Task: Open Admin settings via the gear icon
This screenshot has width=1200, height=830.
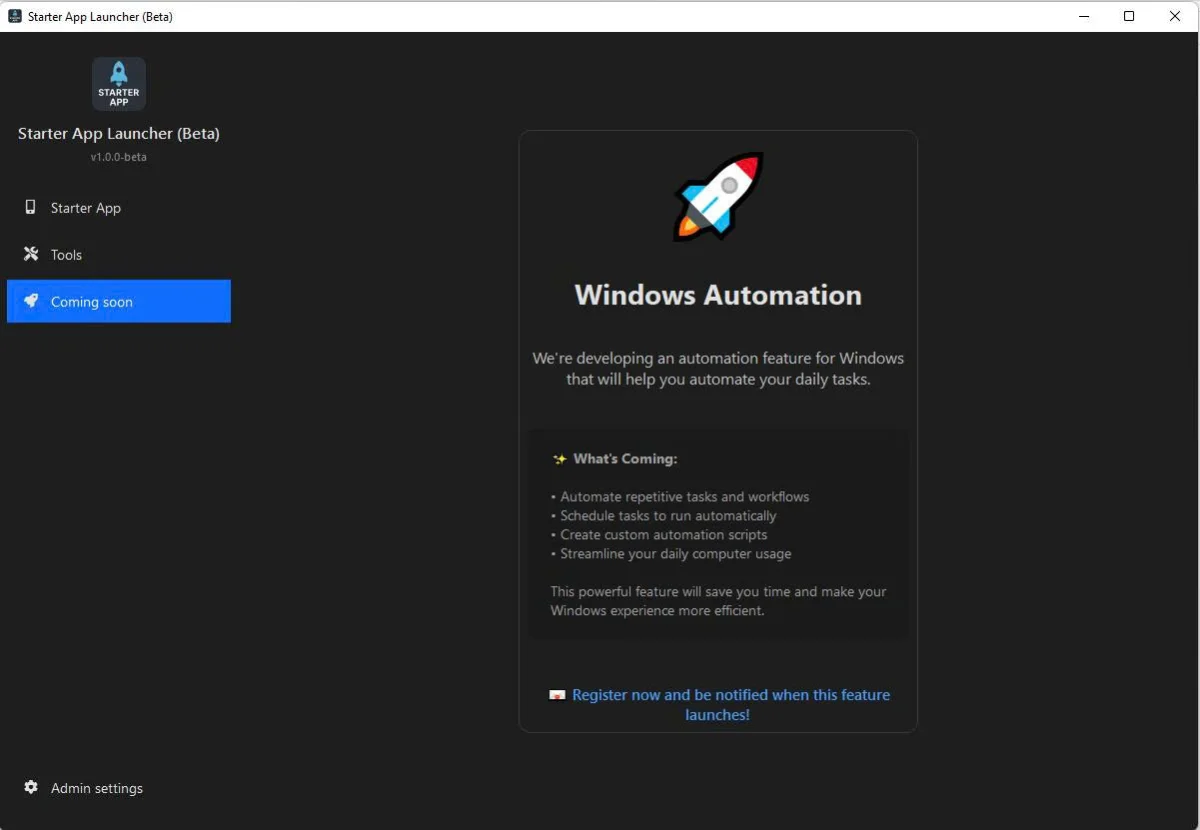Action: 31,788
